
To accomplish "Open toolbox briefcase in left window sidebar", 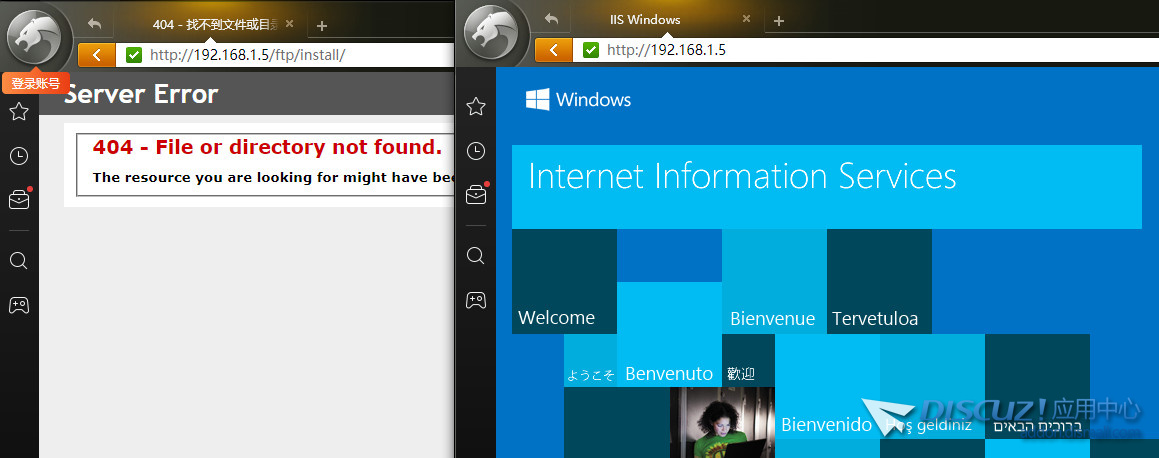I will (x=19, y=199).
